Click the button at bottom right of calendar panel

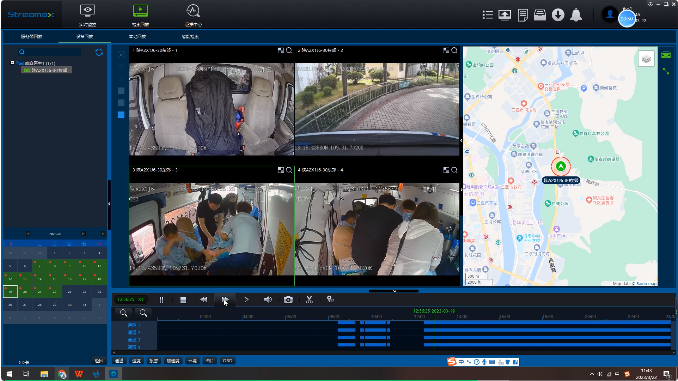click(99, 361)
